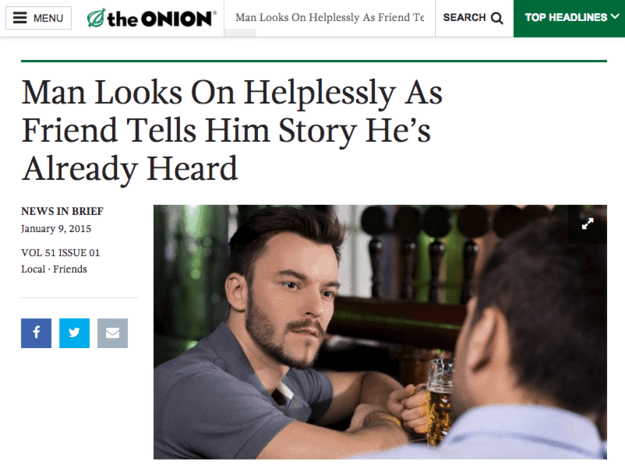Image resolution: width=625 pixels, height=475 pixels.
Task: Click the article headline text
Action: (232, 130)
